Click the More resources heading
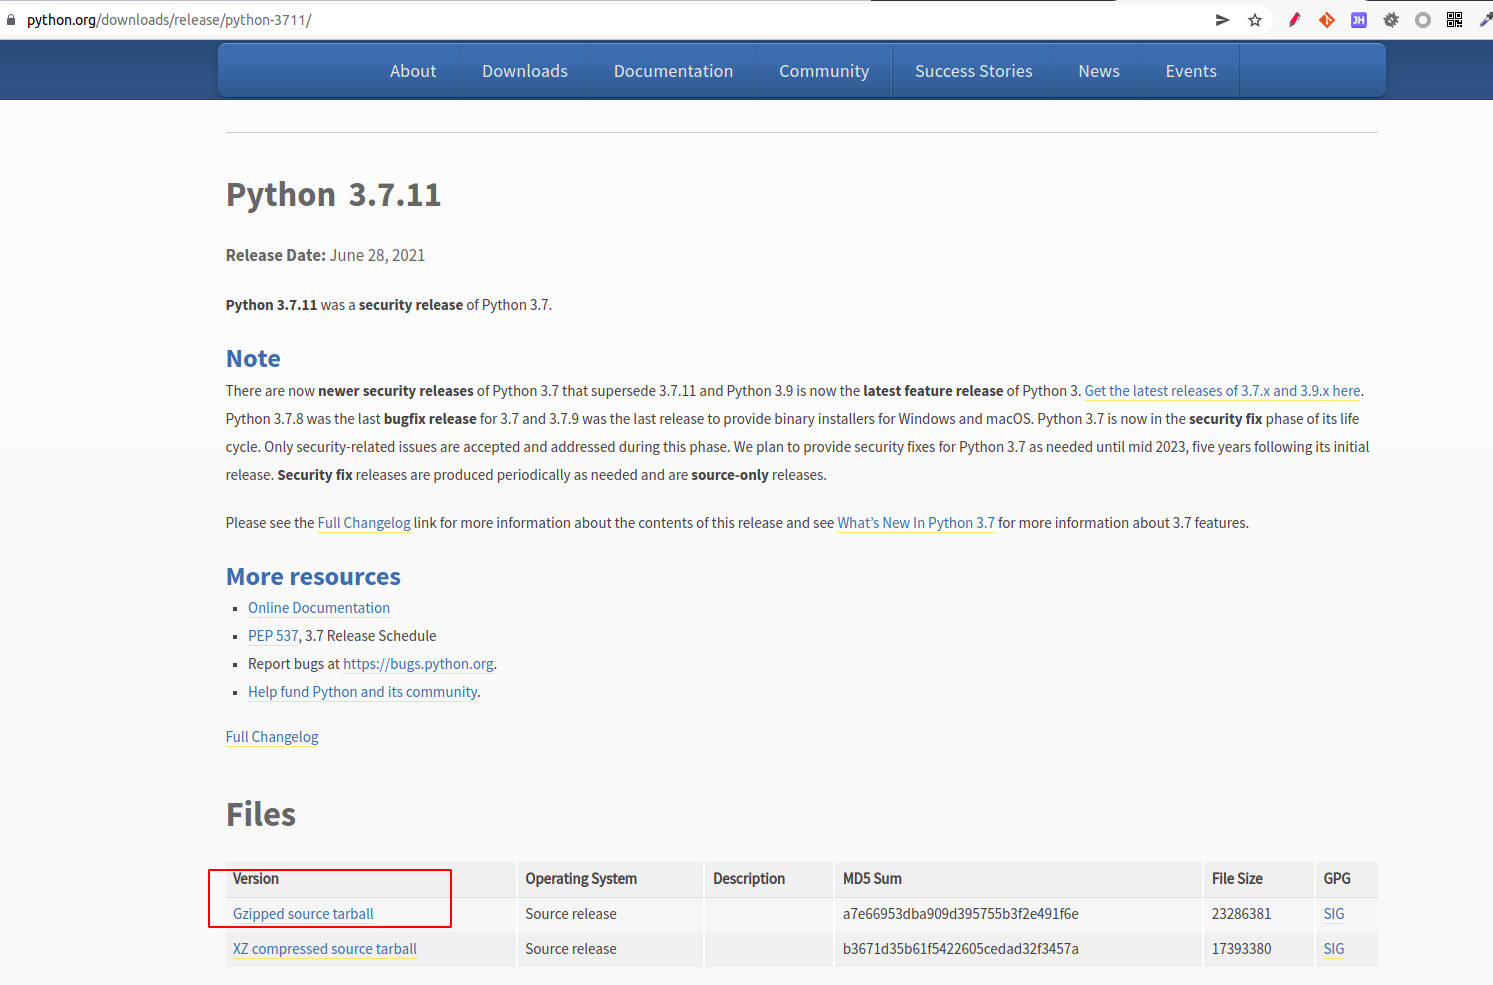This screenshot has width=1493, height=985. click(313, 577)
